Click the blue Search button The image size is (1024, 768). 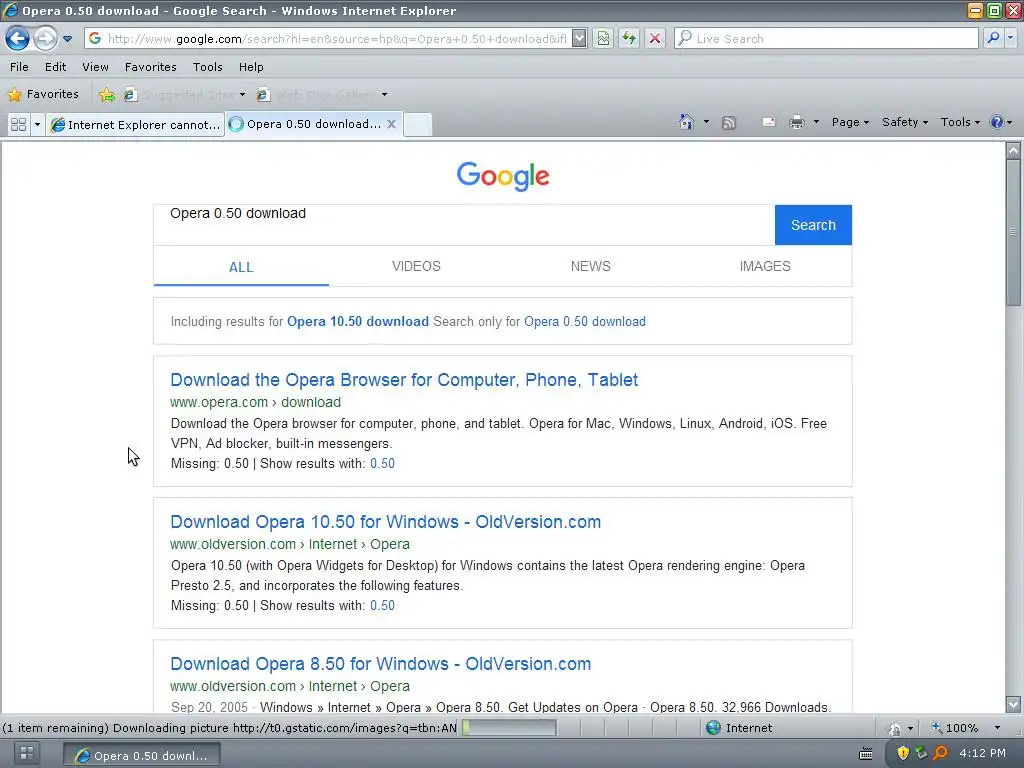click(x=813, y=225)
